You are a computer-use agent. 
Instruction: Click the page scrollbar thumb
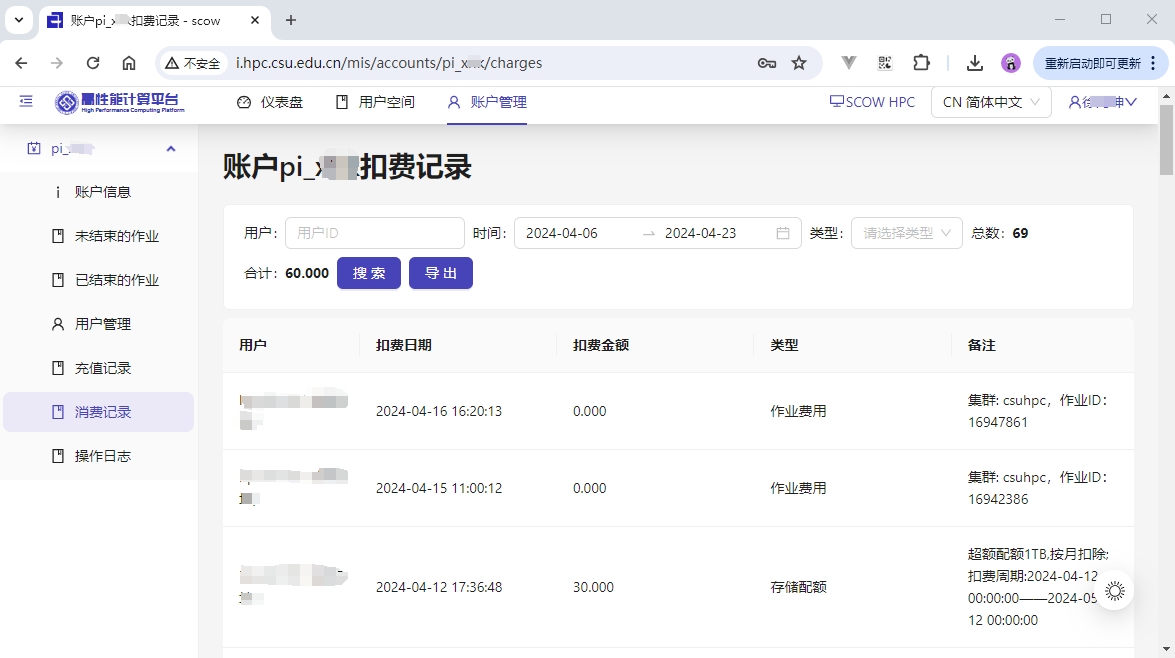click(x=1166, y=140)
